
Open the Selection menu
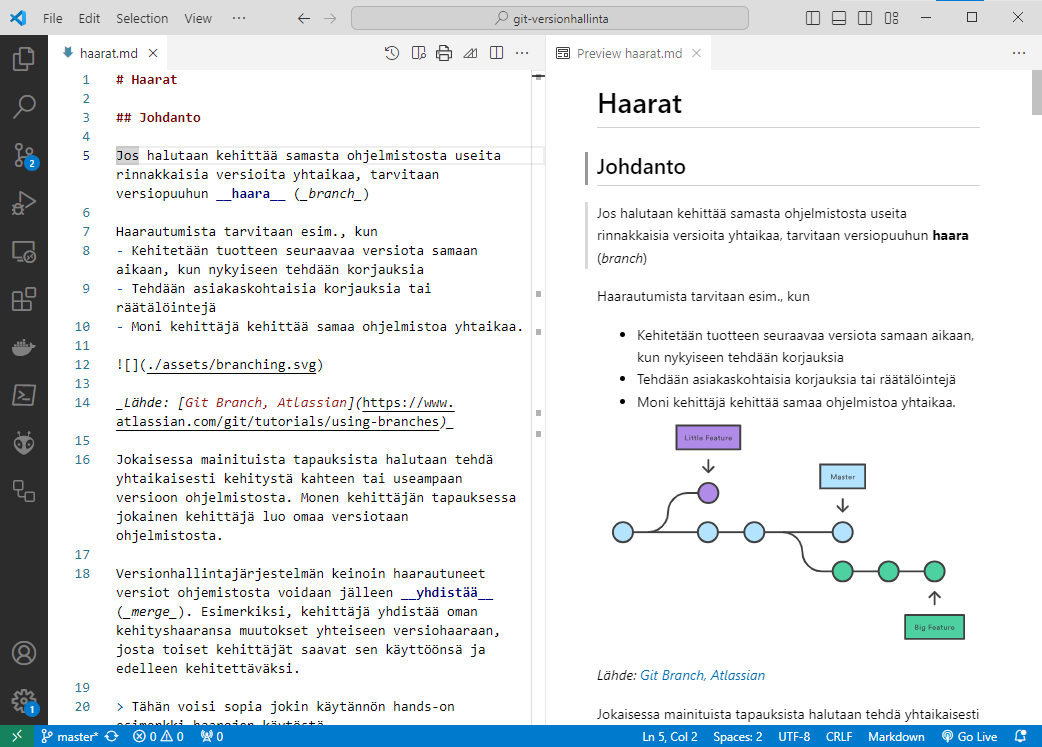tap(142, 18)
